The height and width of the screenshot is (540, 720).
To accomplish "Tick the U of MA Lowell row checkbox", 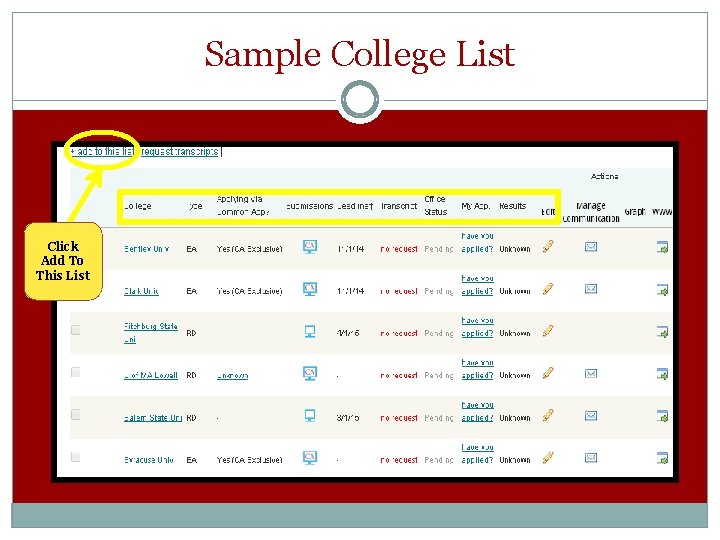I will coord(76,372).
